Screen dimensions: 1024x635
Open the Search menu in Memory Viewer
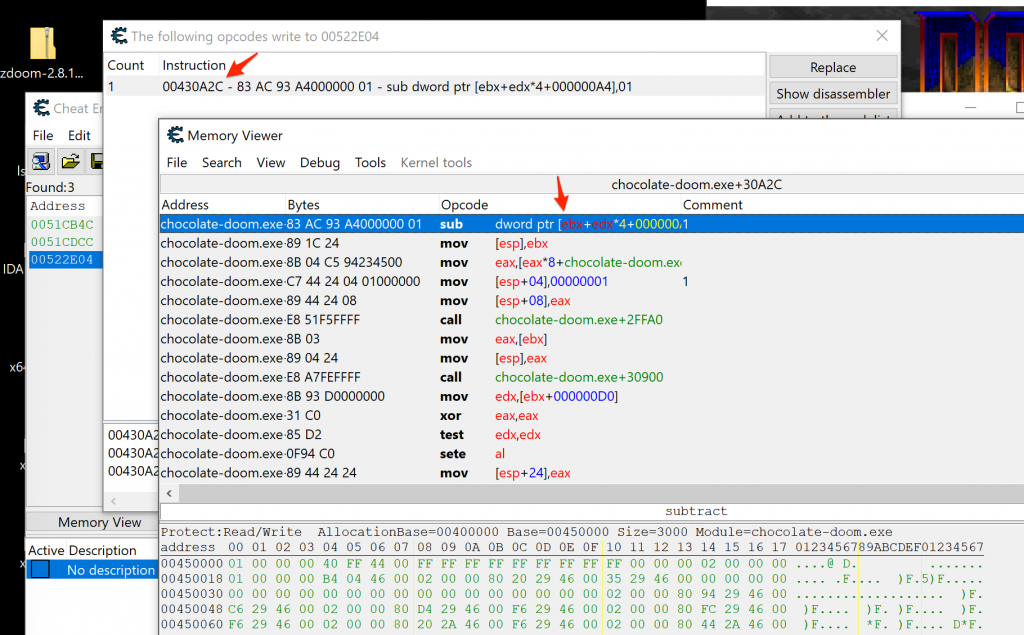[221, 162]
